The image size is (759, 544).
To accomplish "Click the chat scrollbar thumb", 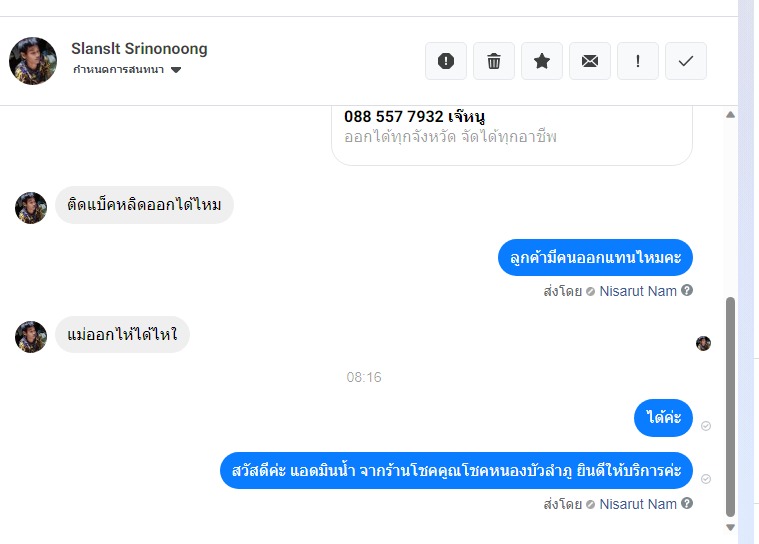I will [730, 407].
